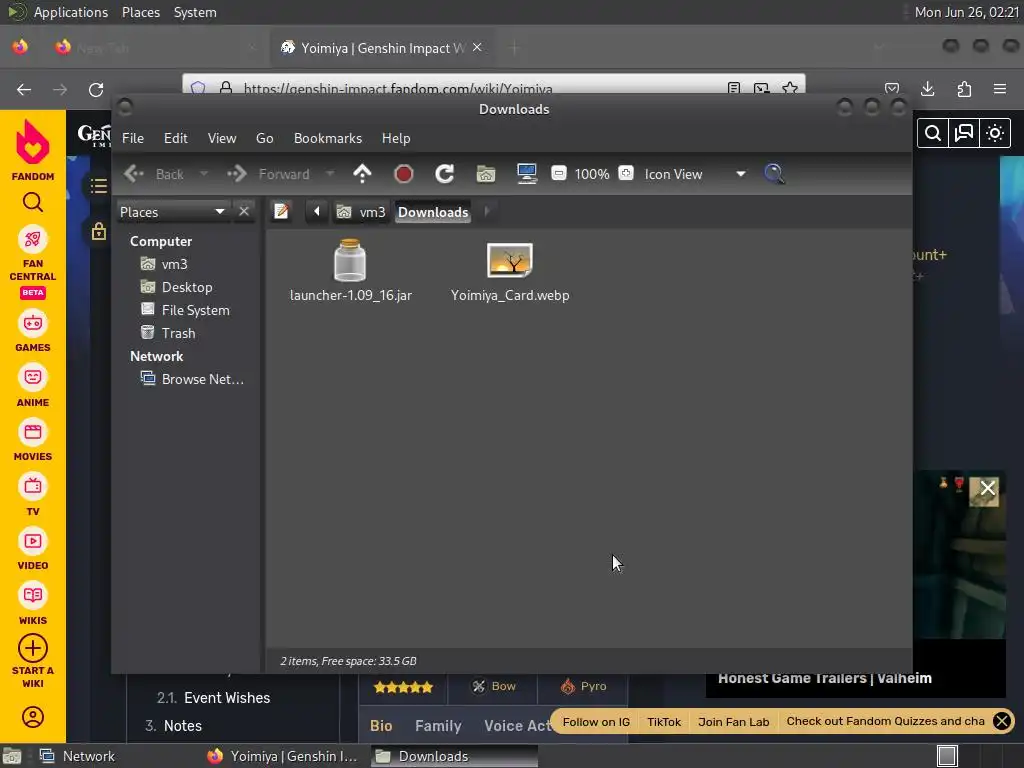Open the File menu
This screenshot has width=1024, height=768.
(133, 138)
